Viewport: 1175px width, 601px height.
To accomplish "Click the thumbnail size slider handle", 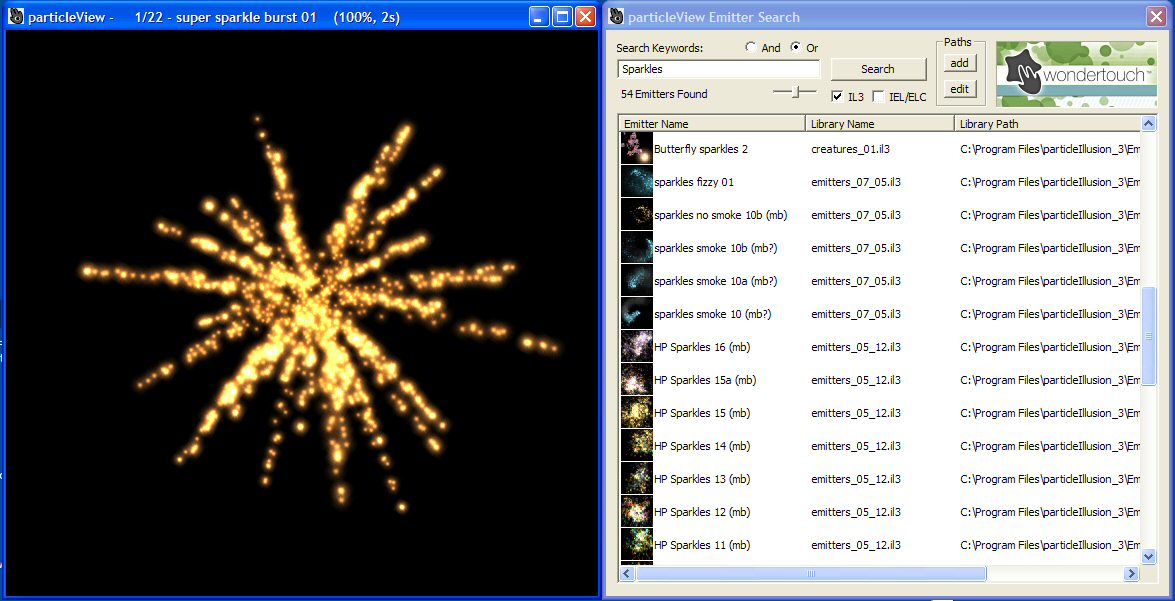I will (796, 92).
